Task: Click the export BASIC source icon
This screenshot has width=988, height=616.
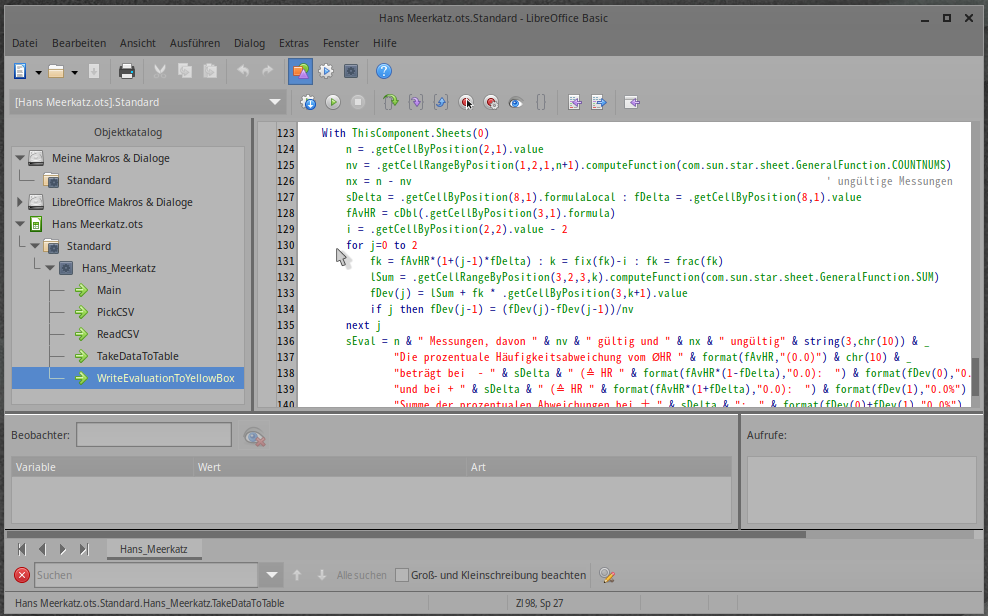Action: point(599,102)
